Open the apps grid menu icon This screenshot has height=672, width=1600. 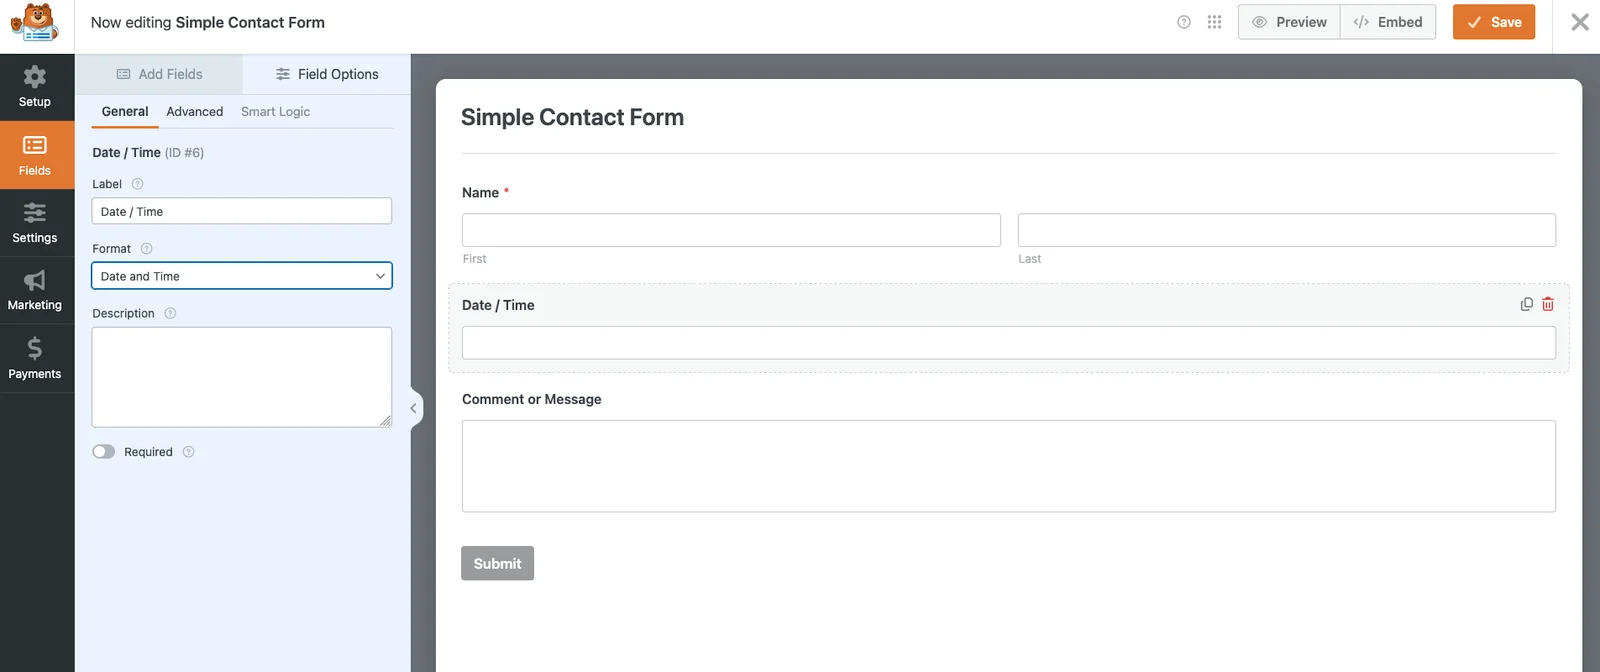coord(1214,22)
